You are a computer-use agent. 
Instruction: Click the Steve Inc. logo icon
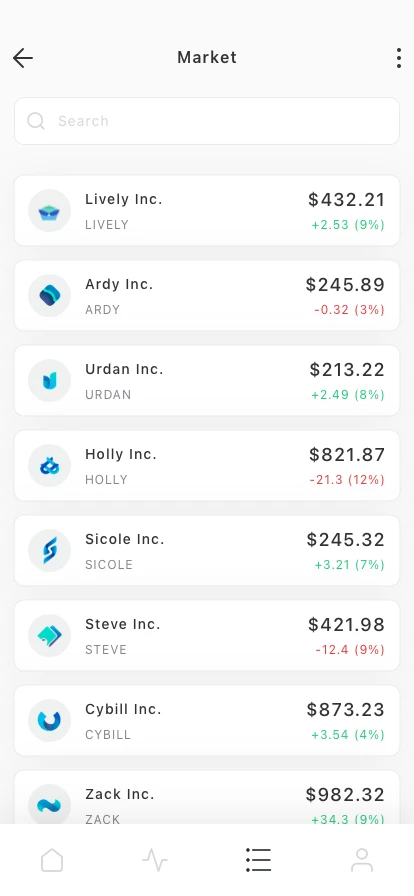(x=50, y=635)
